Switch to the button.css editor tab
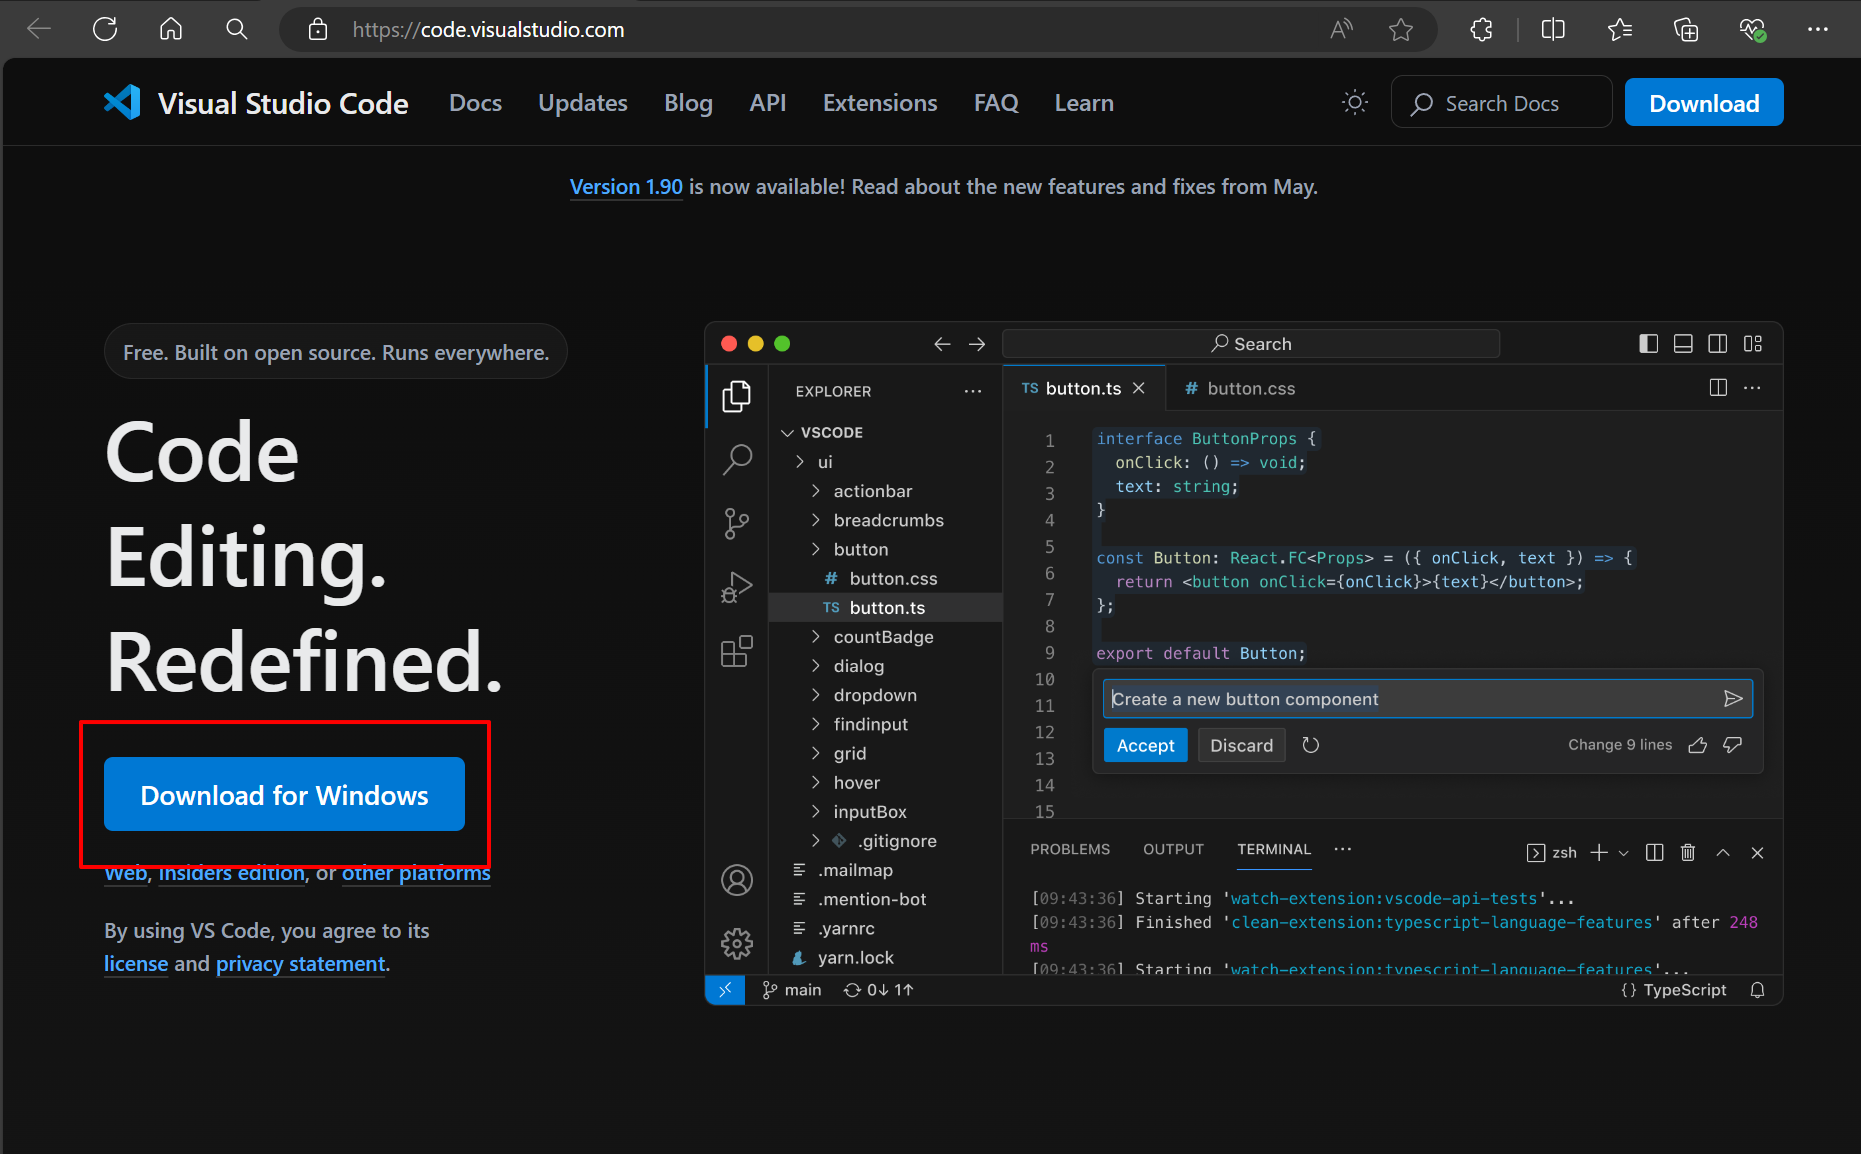Viewport: 1861px width, 1154px height. tap(1239, 388)
